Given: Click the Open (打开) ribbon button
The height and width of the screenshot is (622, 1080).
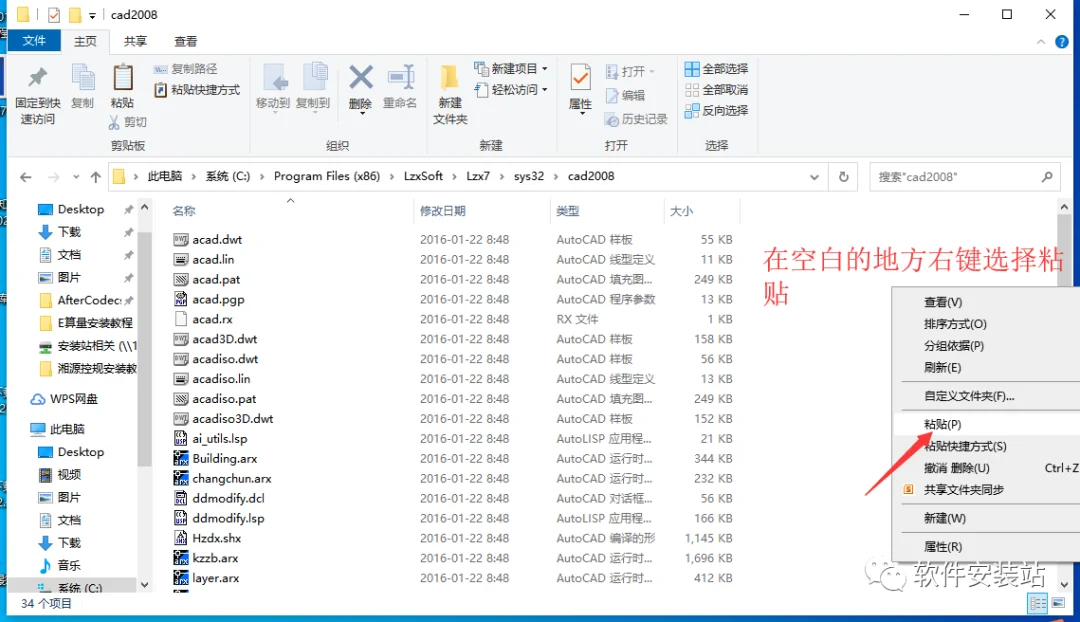Looking at the screenshot, I should [630, 71].
